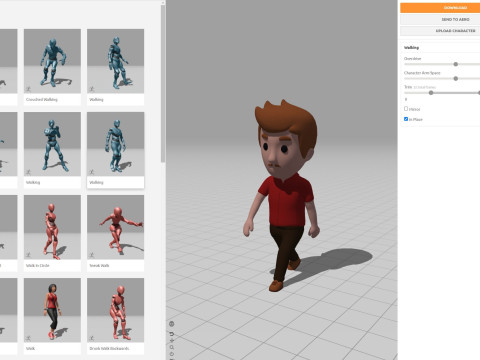Click the motion icon on the woman's Walk card
480x360 pixels.
click(29, 338)
